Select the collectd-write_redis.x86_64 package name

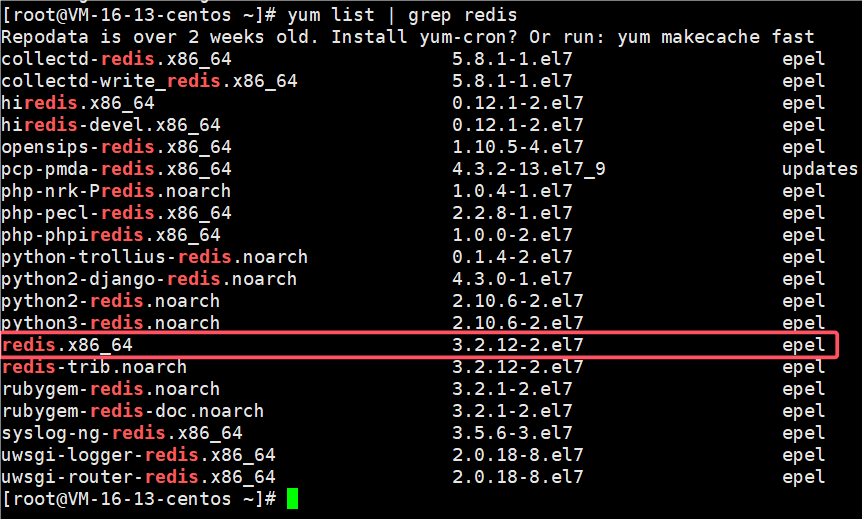[149, 81]
